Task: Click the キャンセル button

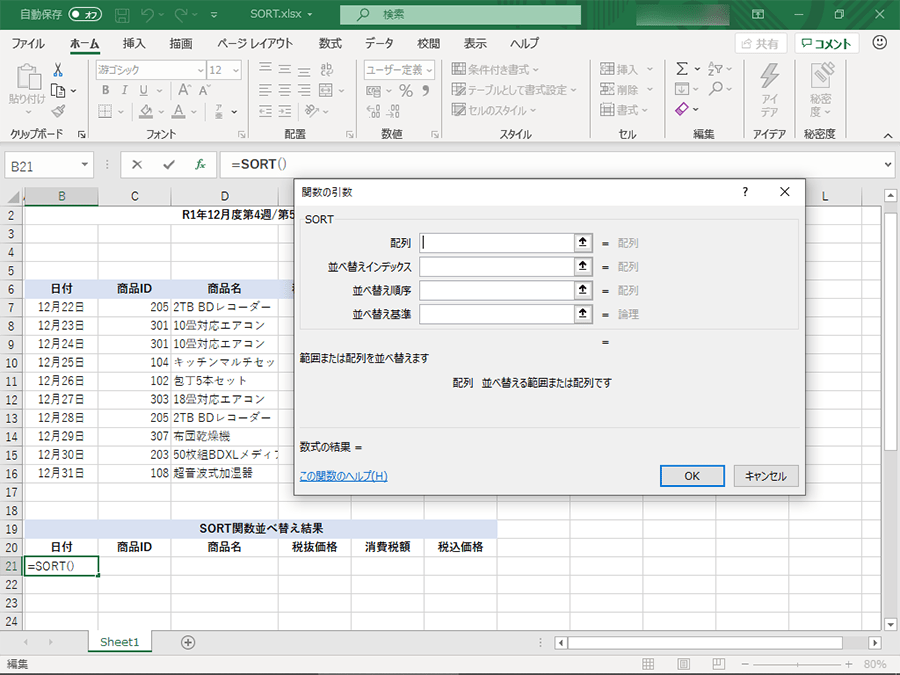Action: coord(766,476)
